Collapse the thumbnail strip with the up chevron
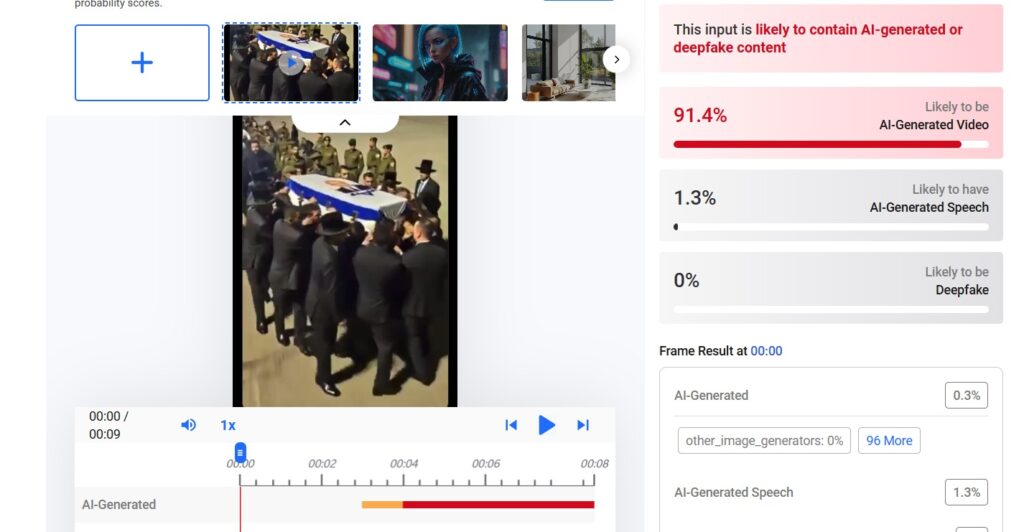The width and height of the screenshot is (1024, 532). pyautogui.click(x=345, y=123)
